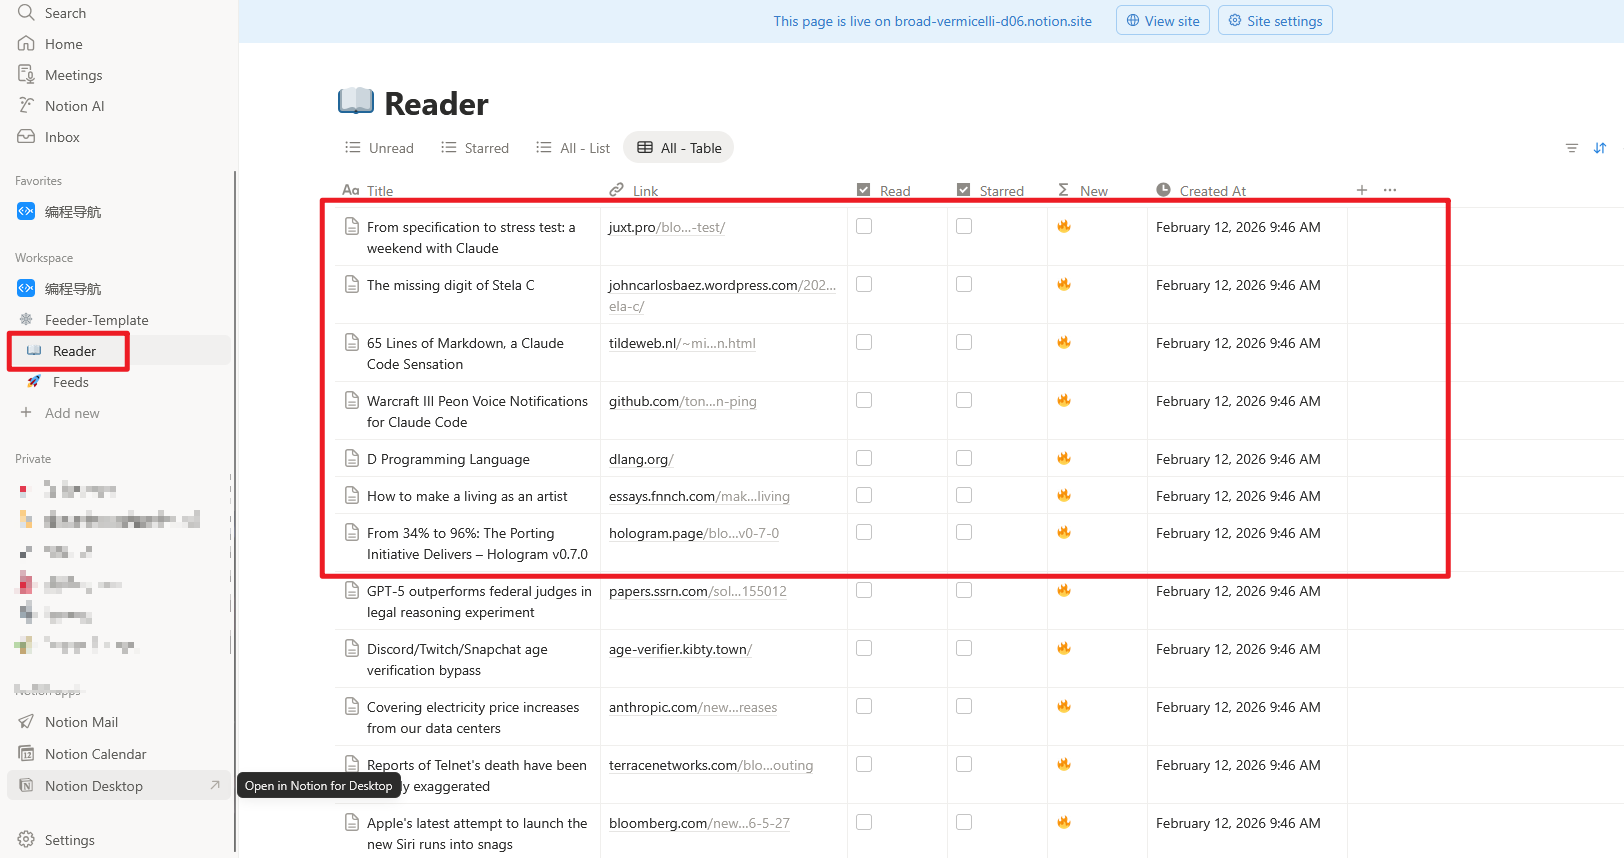1624x858 pixels.
Task: Star 'How to make a living as an artist'
Action: (964, 495)
